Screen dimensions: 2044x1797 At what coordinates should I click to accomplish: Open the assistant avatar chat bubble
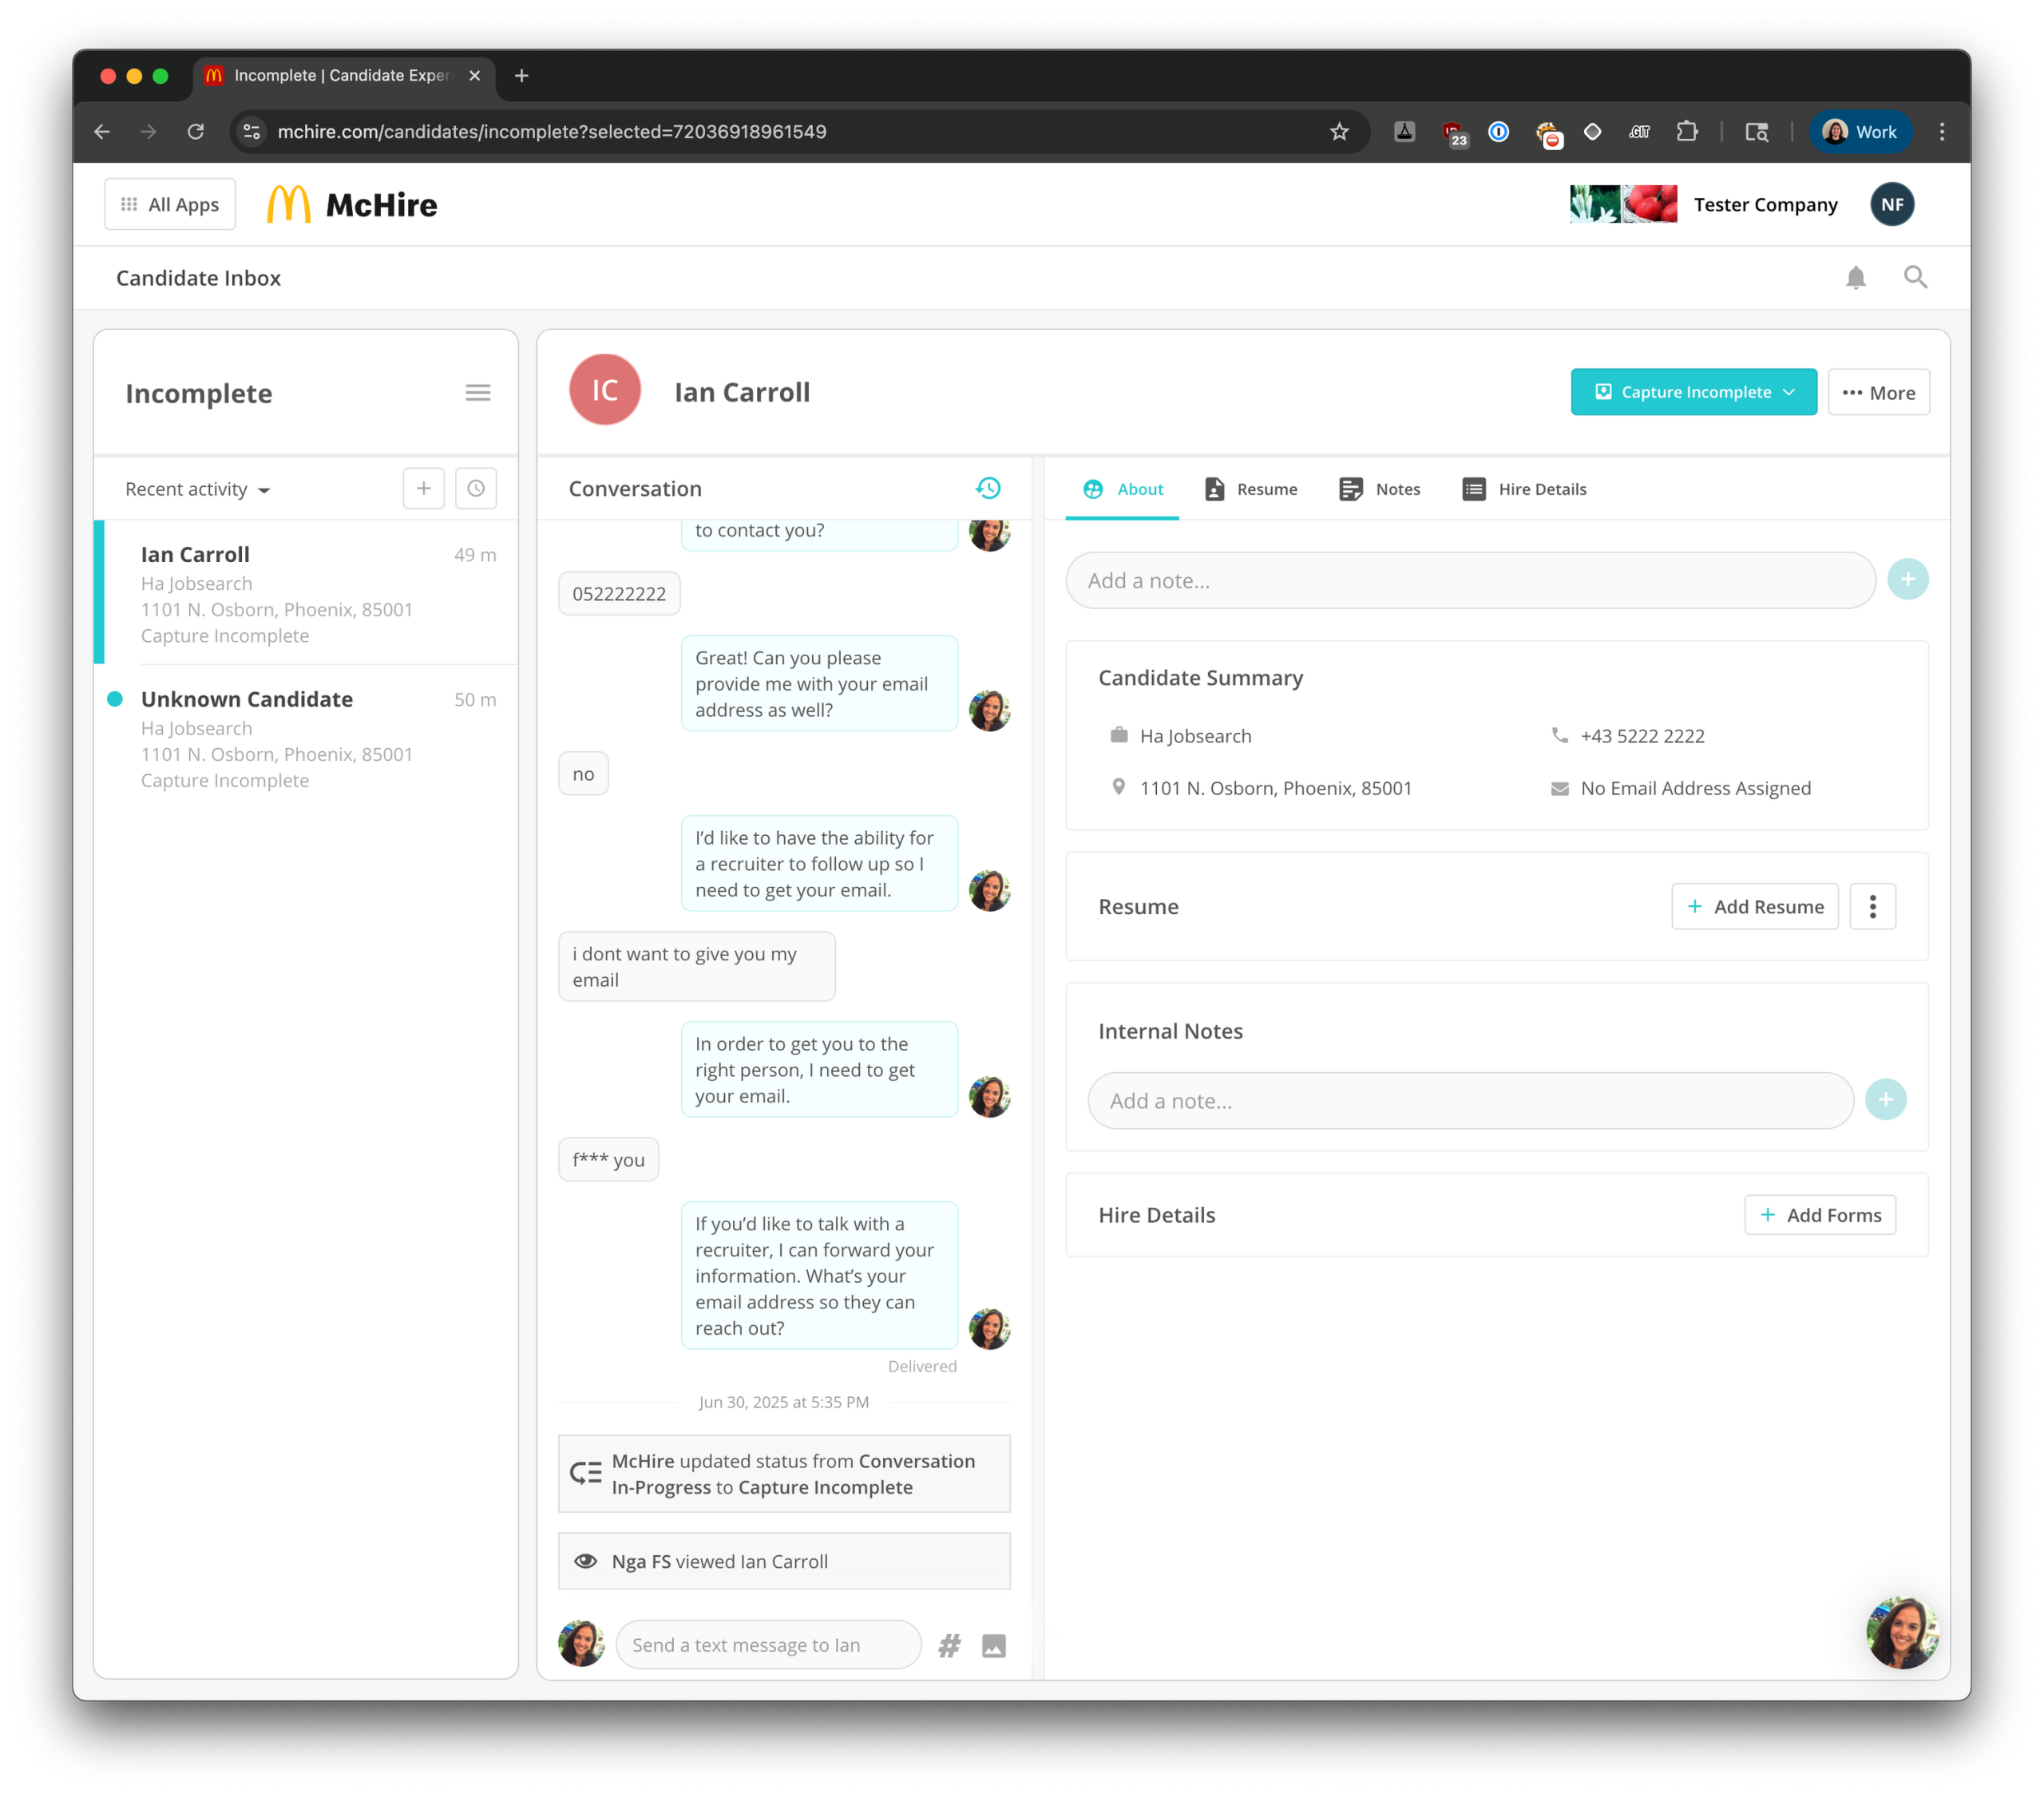[x=1901, y=1632]
